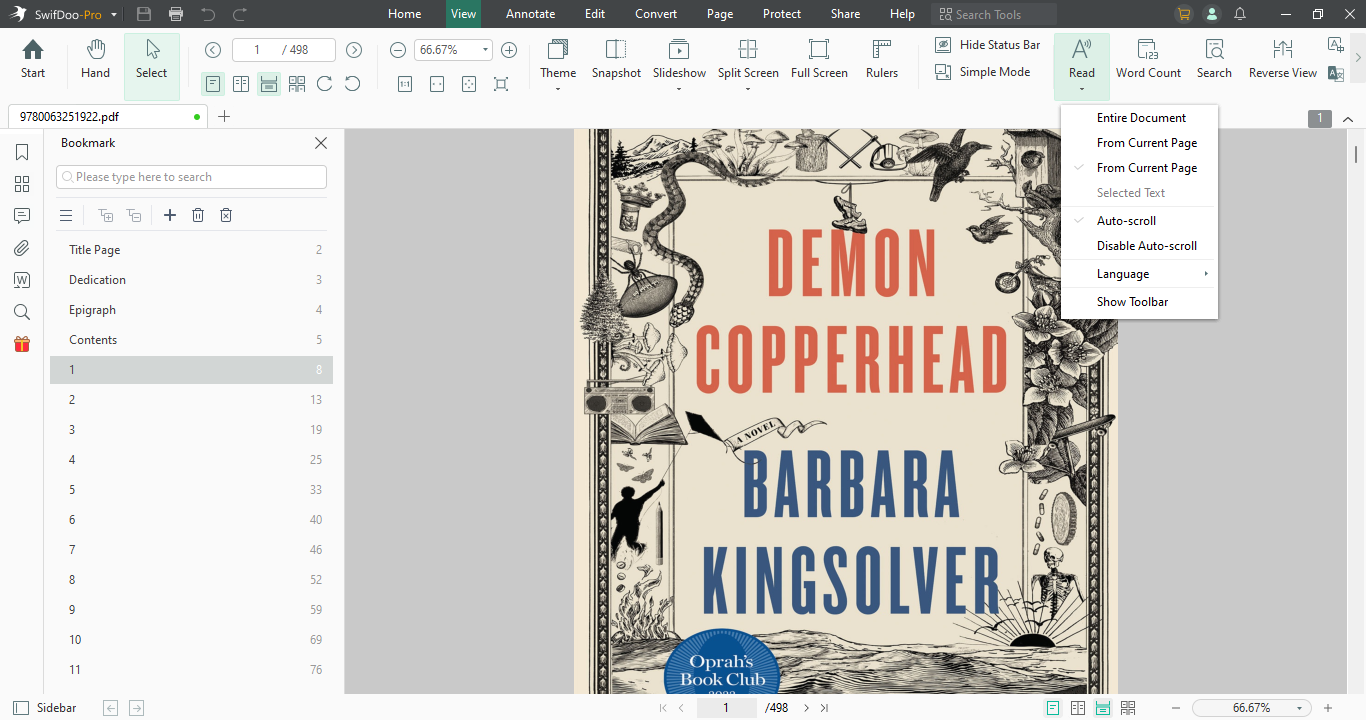This screenshot has height=720, width=1366.
Task: Rotate the page clockwise
Action: (x=324, y=84)
